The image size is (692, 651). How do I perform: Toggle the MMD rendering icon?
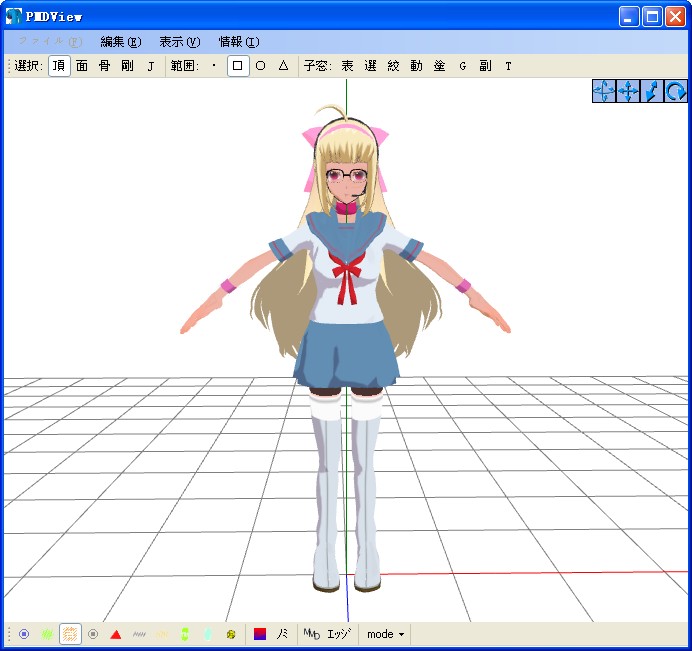[312, 634]
